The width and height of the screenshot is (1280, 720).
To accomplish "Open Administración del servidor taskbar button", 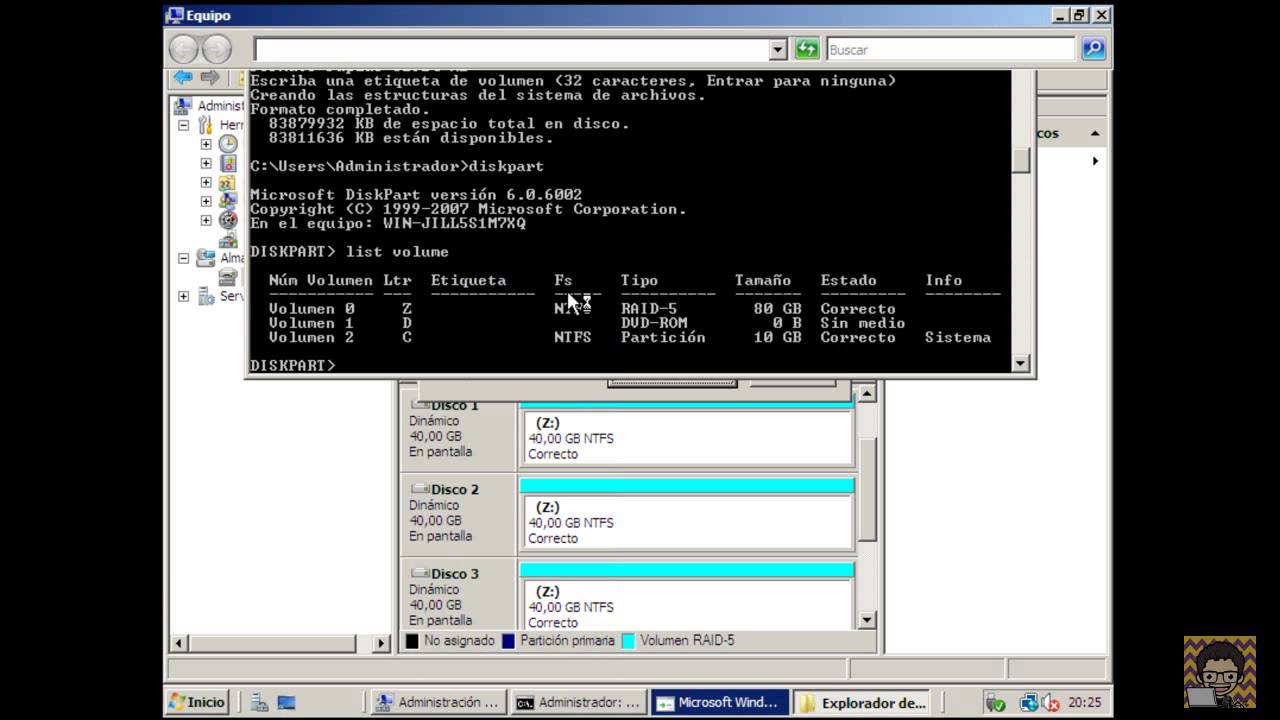I will (438, 703).
